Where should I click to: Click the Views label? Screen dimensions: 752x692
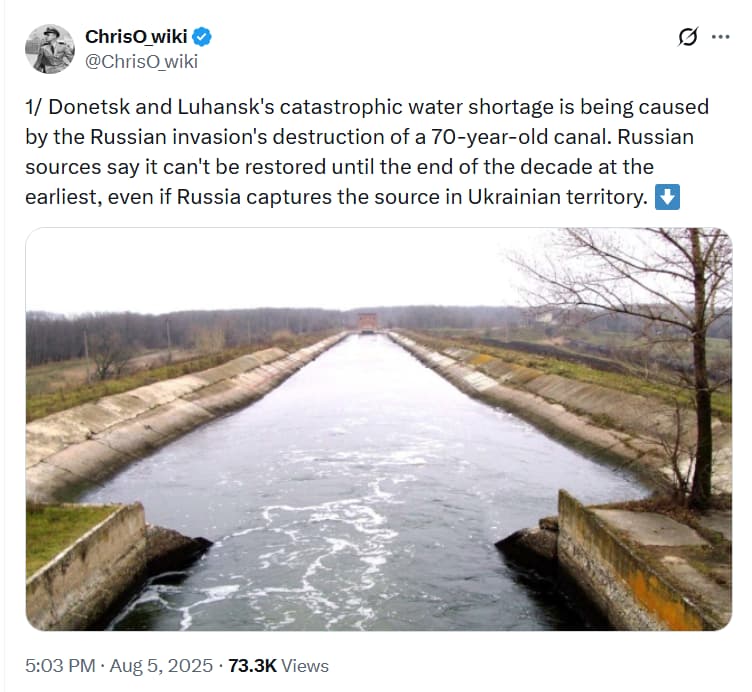305,666
